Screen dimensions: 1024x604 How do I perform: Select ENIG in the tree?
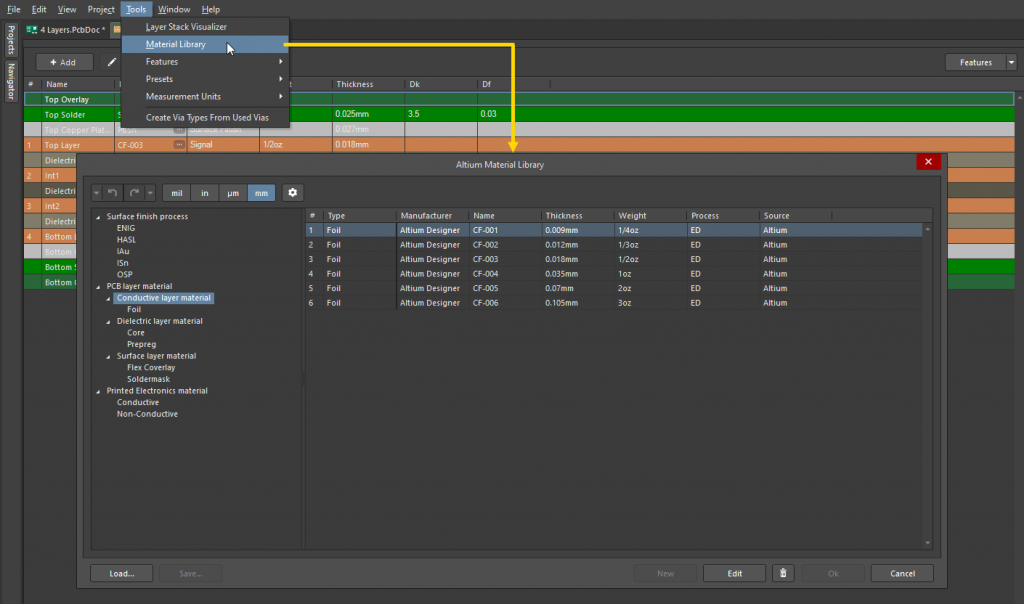(x=126, y=228)
